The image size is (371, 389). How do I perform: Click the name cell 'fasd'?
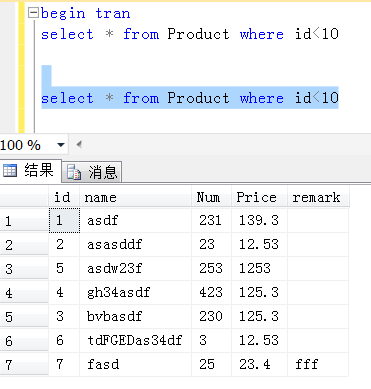pyautogui.click(x=135, y=364)
